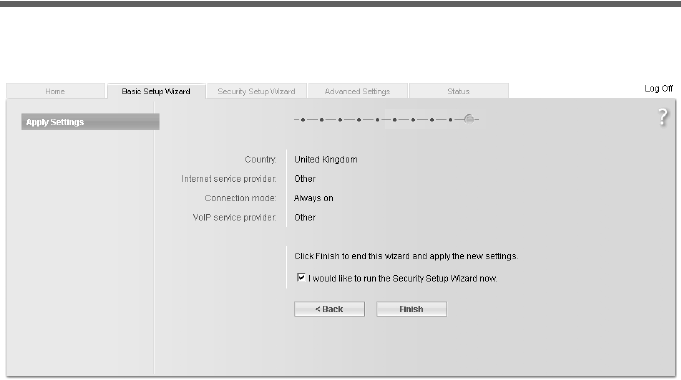
Task: Open the help question mark icon
Action: pyautogui.click(x=663, y=117)
